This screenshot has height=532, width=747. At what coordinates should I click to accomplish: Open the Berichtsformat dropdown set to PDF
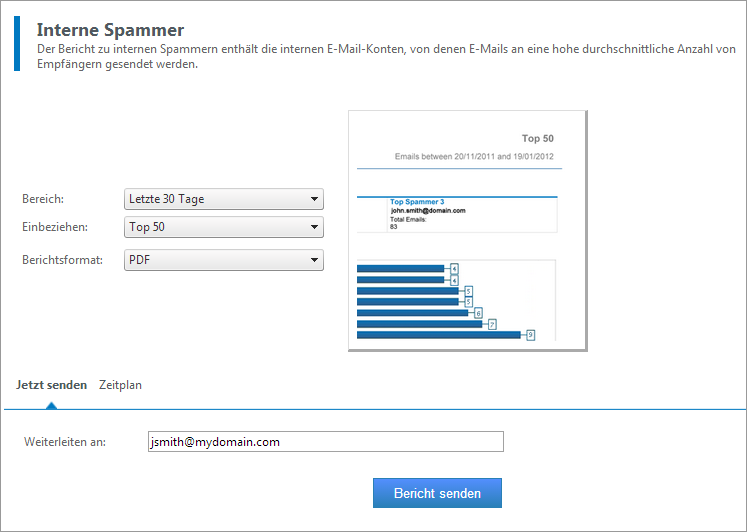point(224,260)
